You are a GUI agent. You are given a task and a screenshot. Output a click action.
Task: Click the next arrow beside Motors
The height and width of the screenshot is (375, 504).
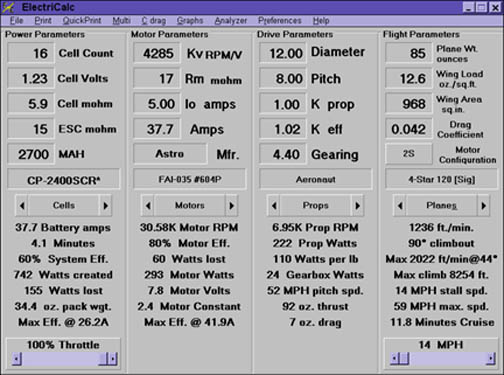coord(231,206)
